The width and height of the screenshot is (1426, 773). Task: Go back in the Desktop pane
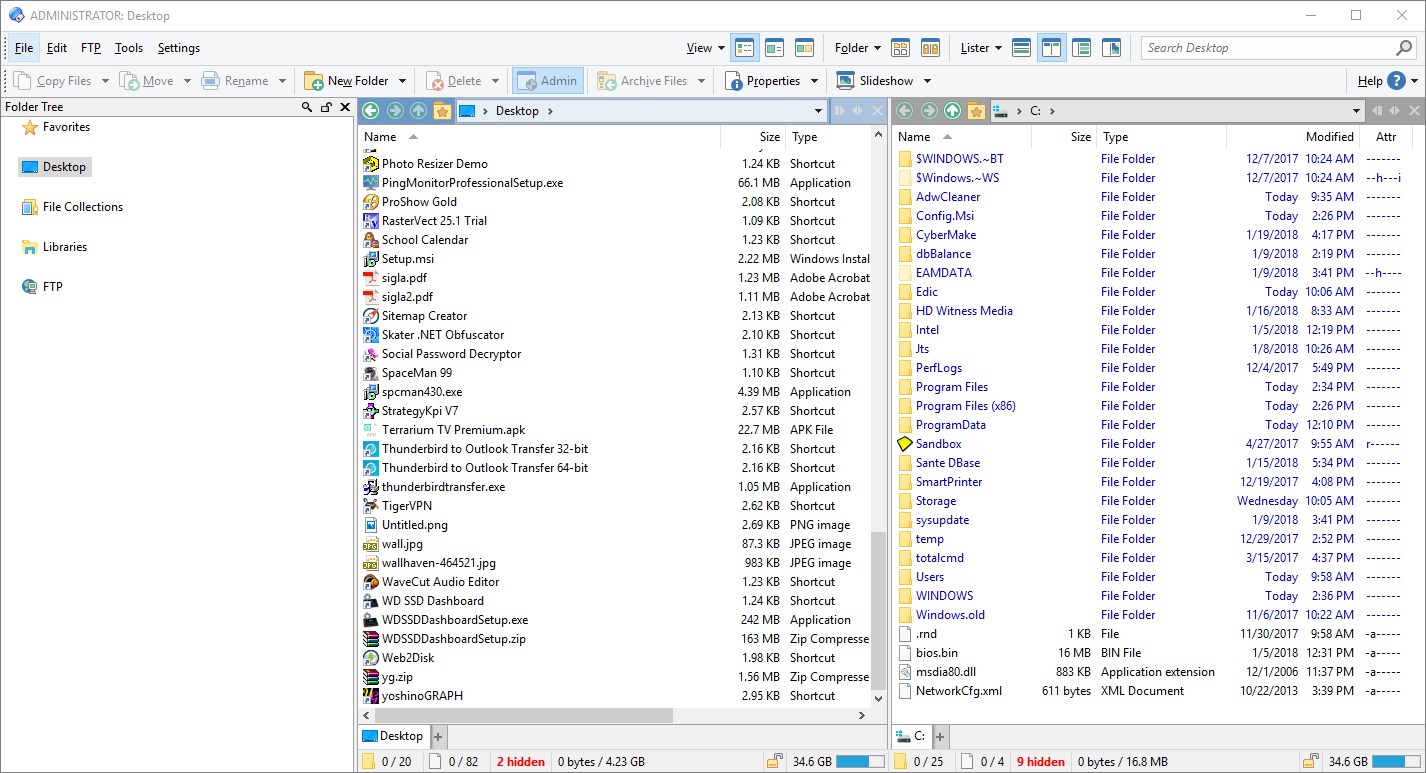371,111
